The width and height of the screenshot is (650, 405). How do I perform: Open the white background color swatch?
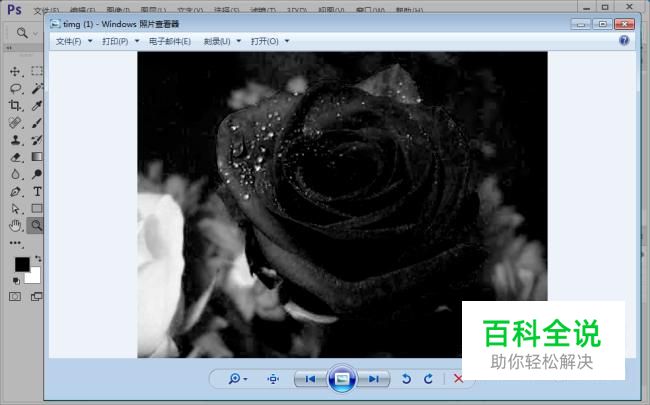click(33, 275)
